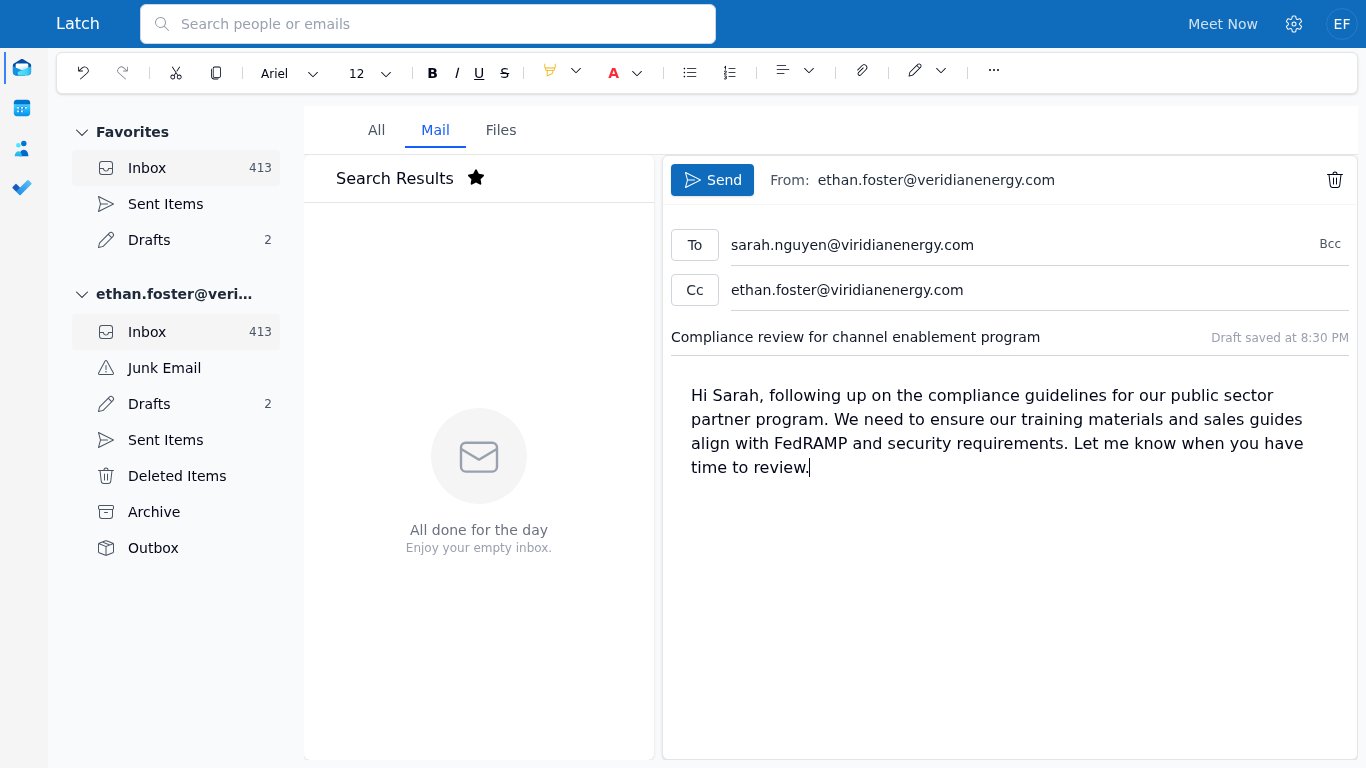Click the Cut scissors icon
Image resolution: width=1366 pixels, height=768 pixels.
176,72
